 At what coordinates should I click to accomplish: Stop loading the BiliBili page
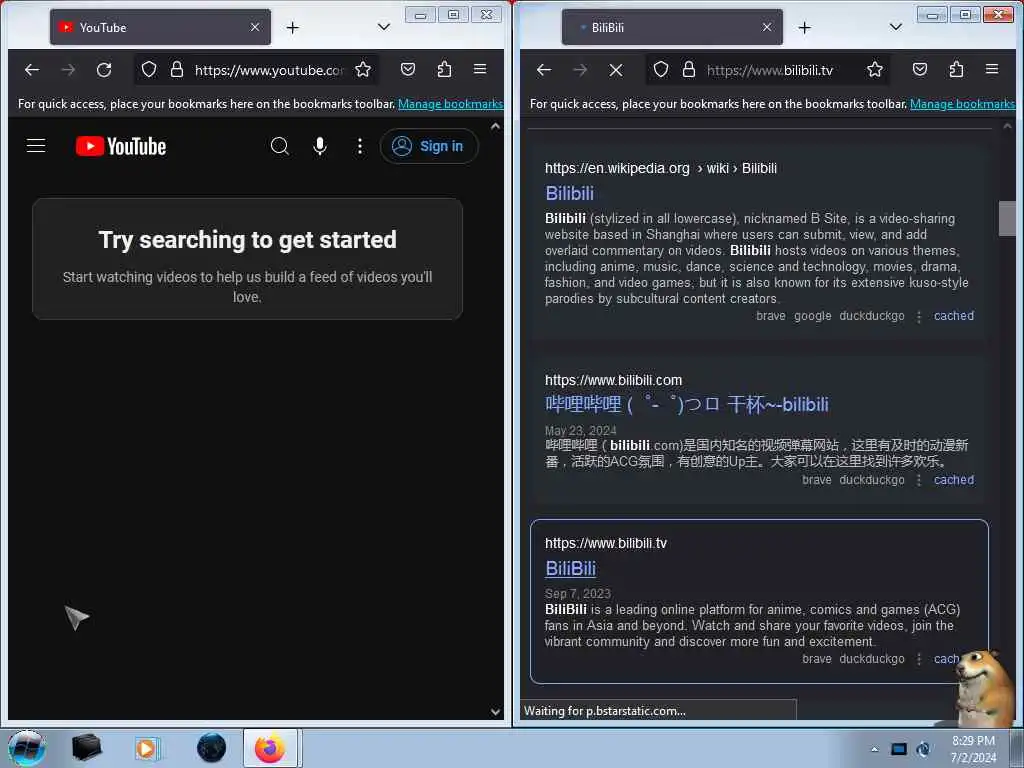coord(616,69)
